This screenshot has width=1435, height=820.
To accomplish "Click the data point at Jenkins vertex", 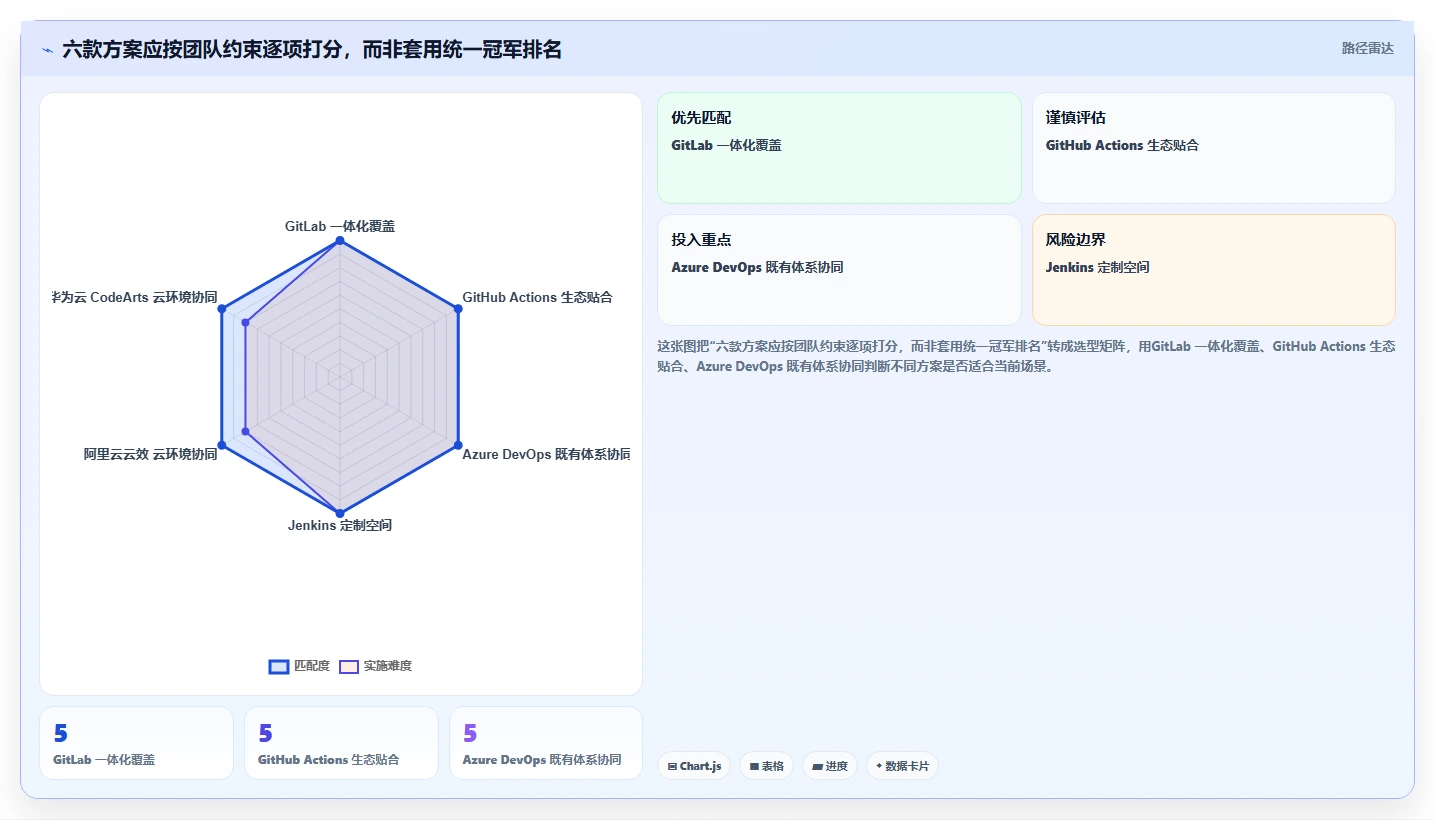I will point(340,512).
